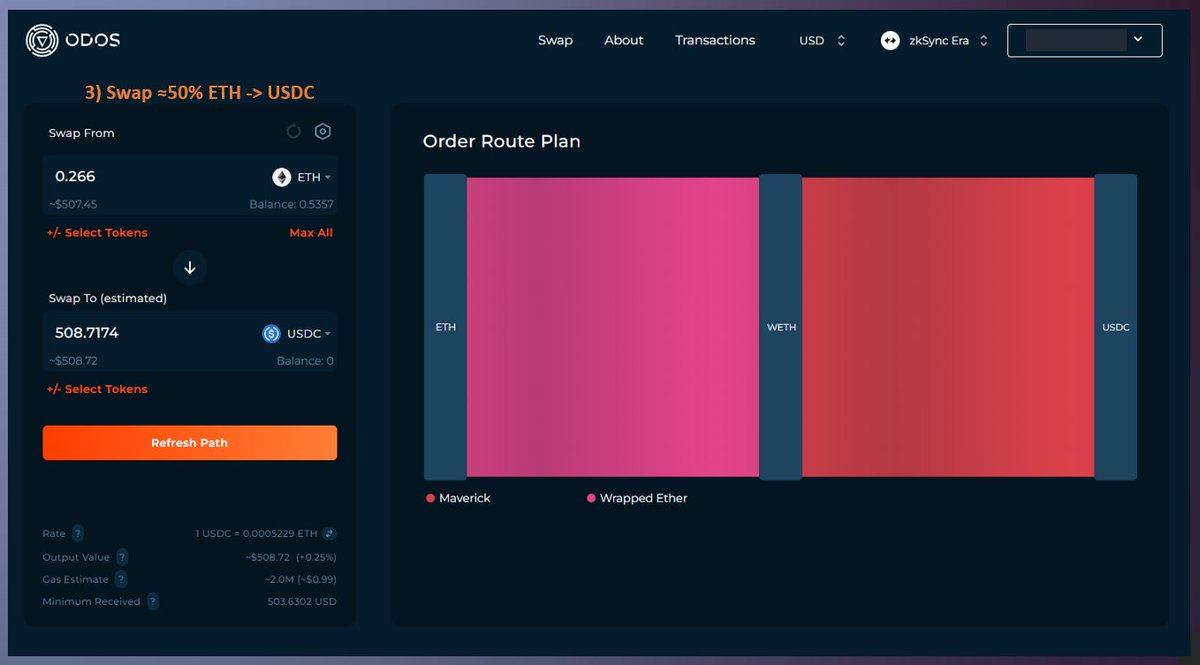
Task: Click the Maverick legend color dot
Action: [x=430, y=498]
